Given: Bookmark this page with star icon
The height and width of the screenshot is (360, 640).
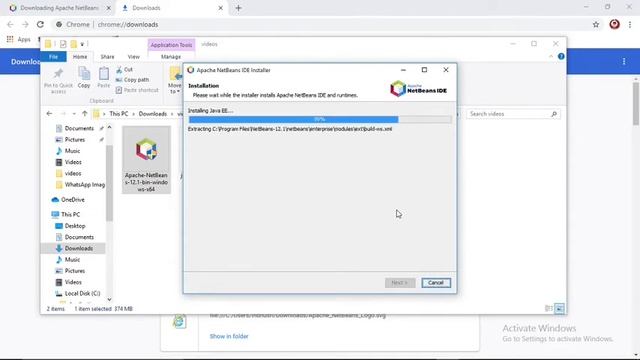Looking at the screenshot, I should pyautogui.click(x=596, y=24).
